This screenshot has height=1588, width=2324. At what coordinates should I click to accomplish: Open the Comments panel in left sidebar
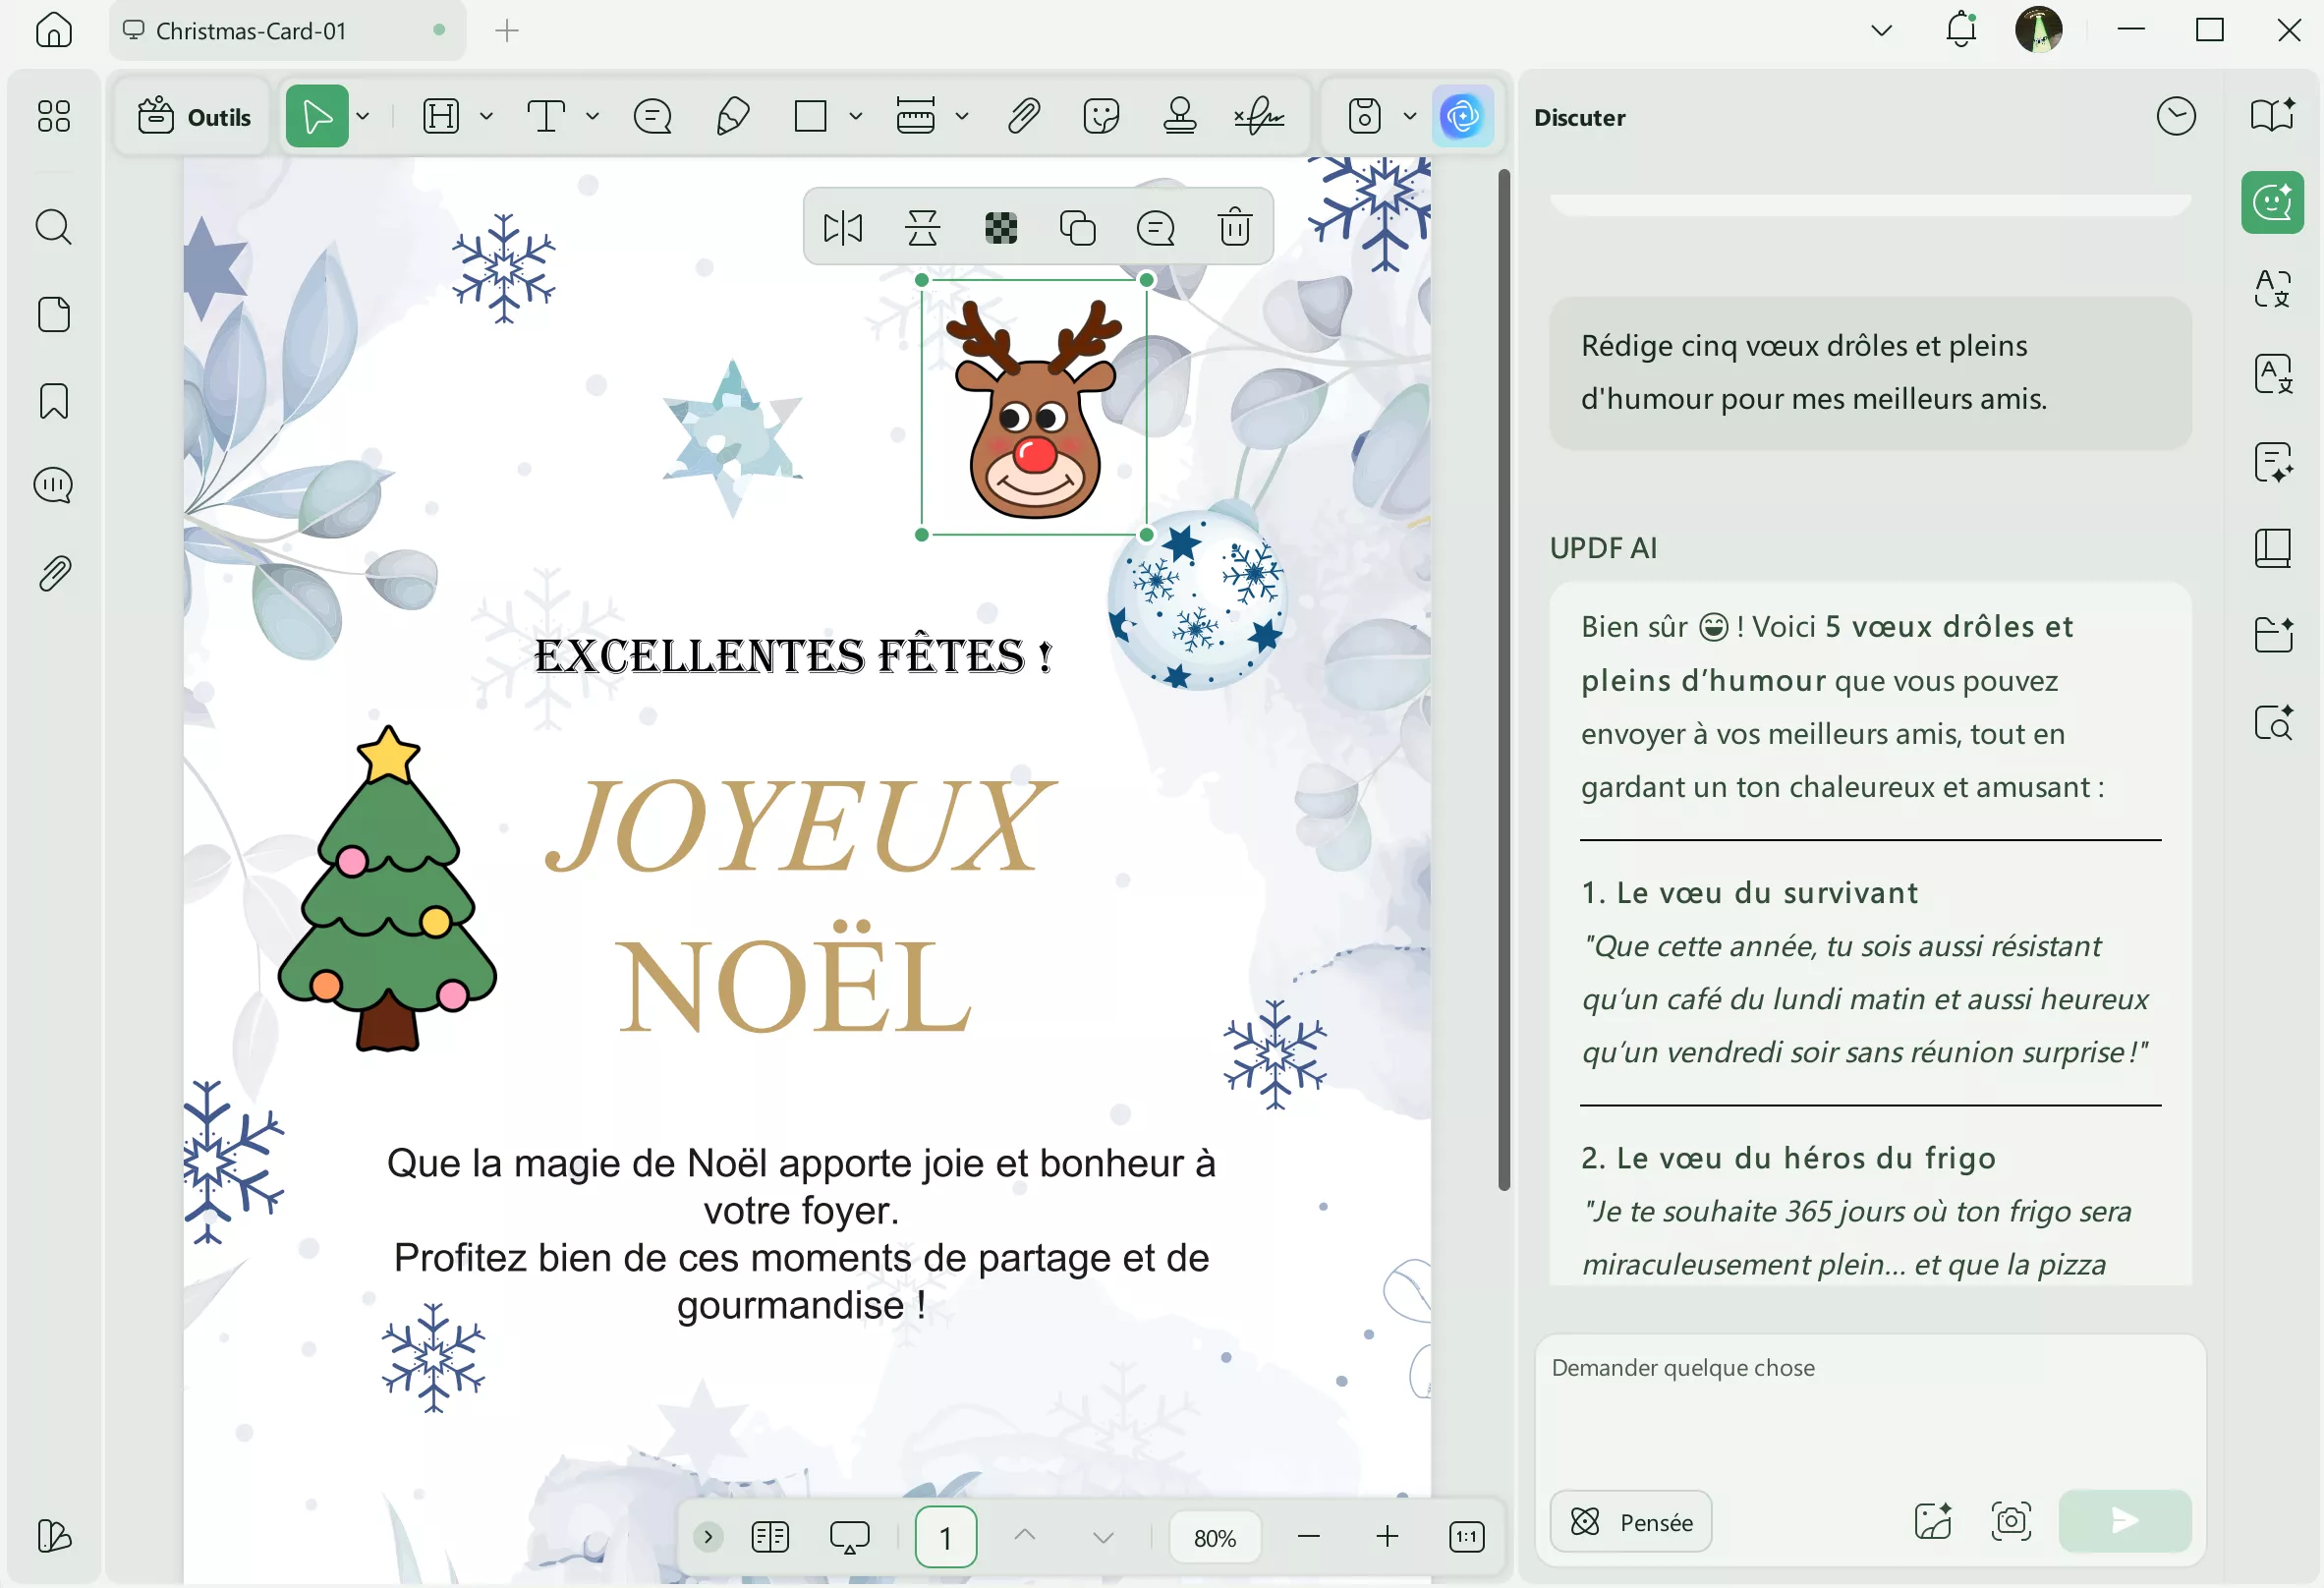pyautogui.click(x=53, y=486)
